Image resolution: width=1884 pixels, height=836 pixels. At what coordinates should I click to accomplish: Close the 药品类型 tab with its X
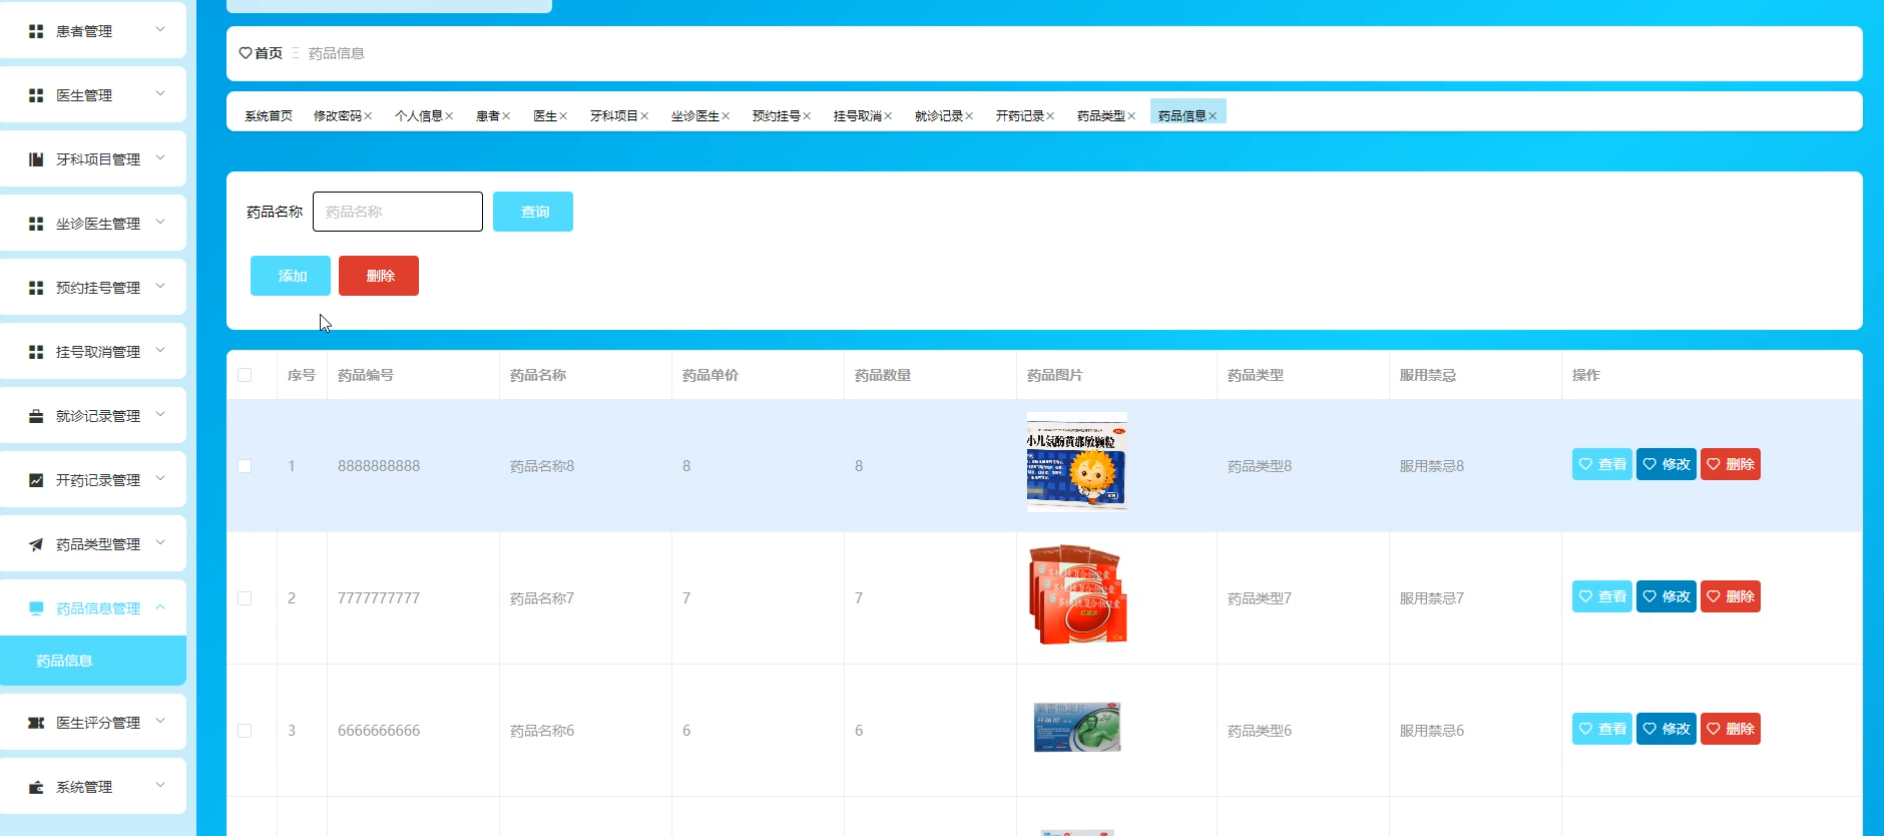click(1131, 116)
